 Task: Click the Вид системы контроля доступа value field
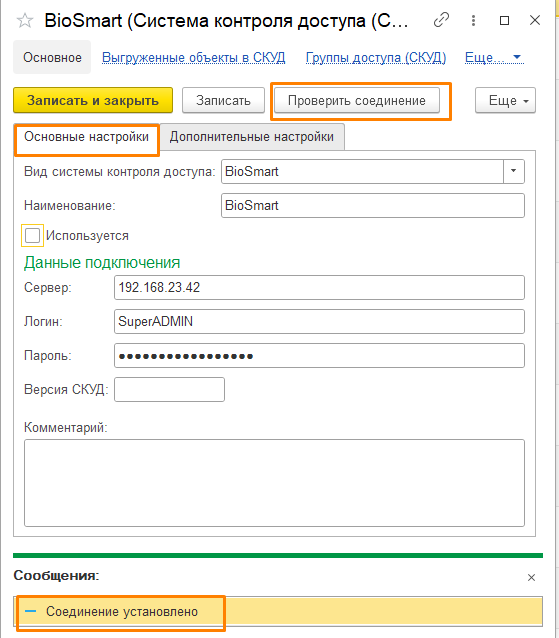362,171
